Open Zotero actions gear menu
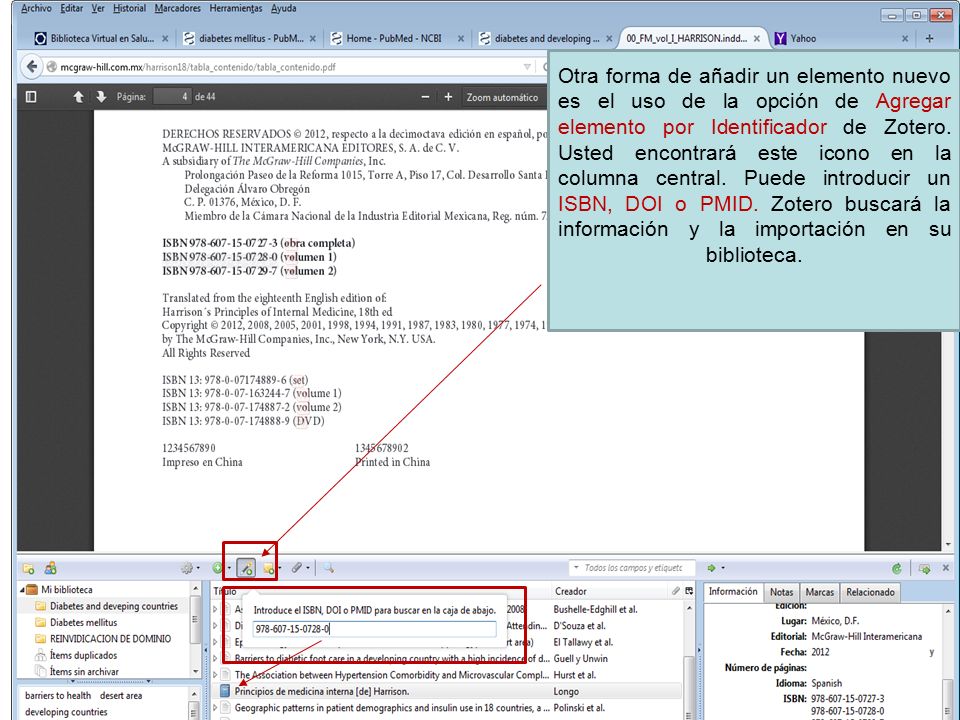960x720 pixels. pyautogui.click(x=190, y=569)
